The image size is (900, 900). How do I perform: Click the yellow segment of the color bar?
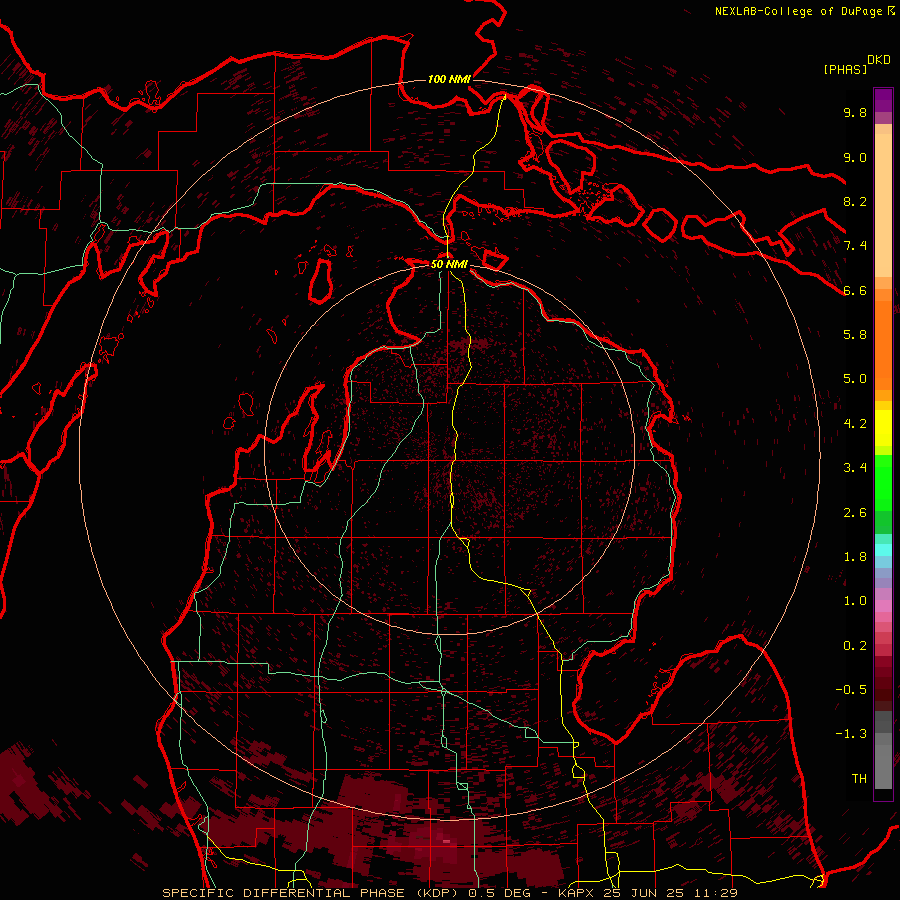click(883, 428)
